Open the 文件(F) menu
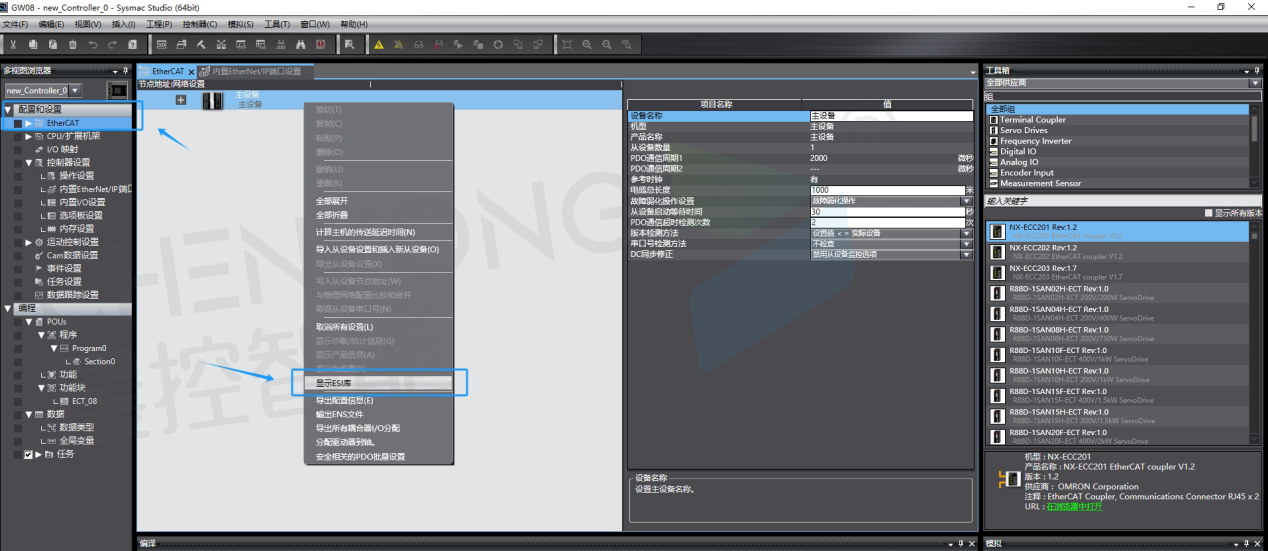This screenshot has width=1268, height=551. point(15,24)
